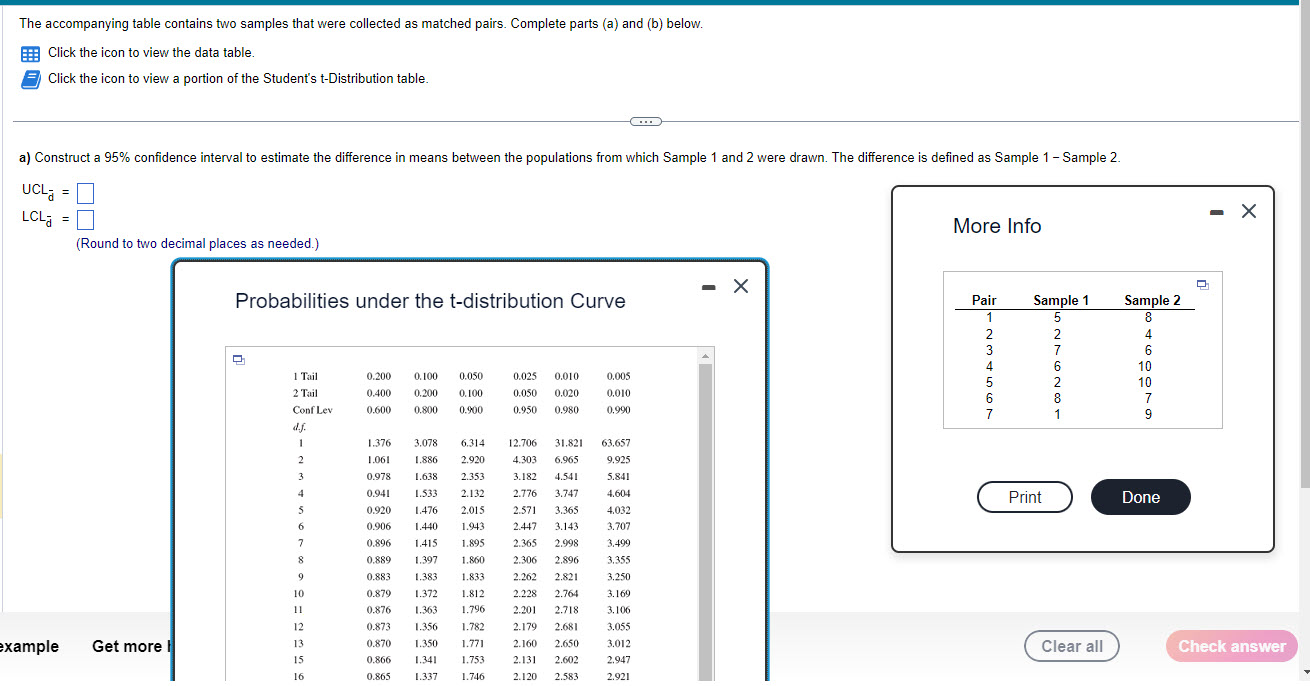
Task: Click the UCL answer input box
Action: tap(85, 192)
